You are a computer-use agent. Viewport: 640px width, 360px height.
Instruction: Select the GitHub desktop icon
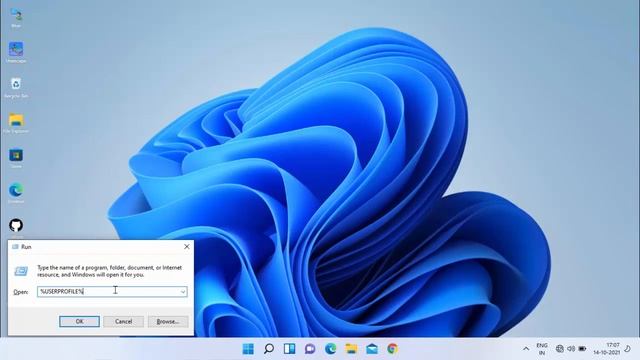pos(16,225)
